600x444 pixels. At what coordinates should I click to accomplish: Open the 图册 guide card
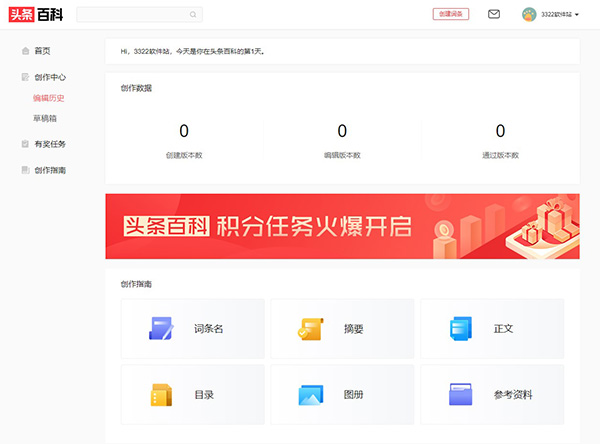[342, 395]
